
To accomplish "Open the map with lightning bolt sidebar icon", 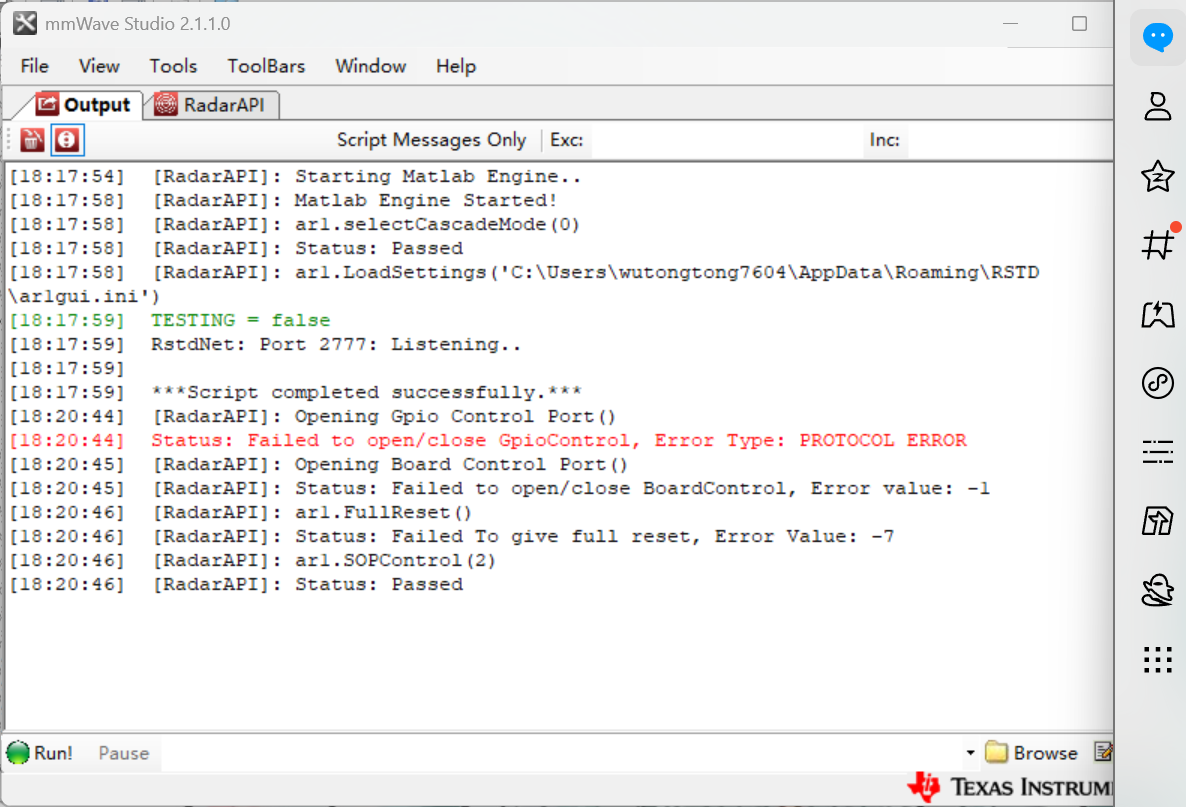I will coord(1157,314).
